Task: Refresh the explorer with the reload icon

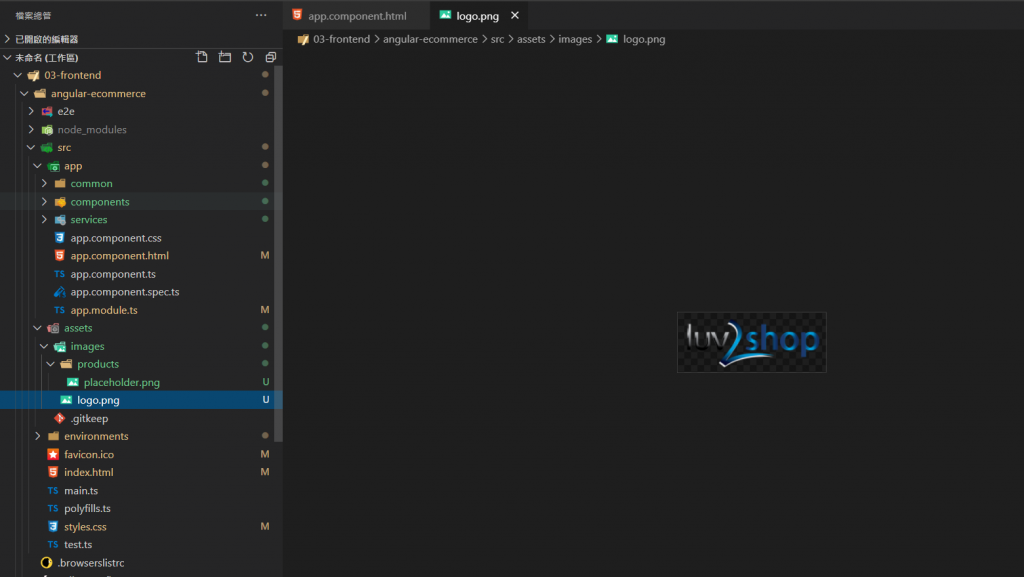Action: [x=248, y=57]
